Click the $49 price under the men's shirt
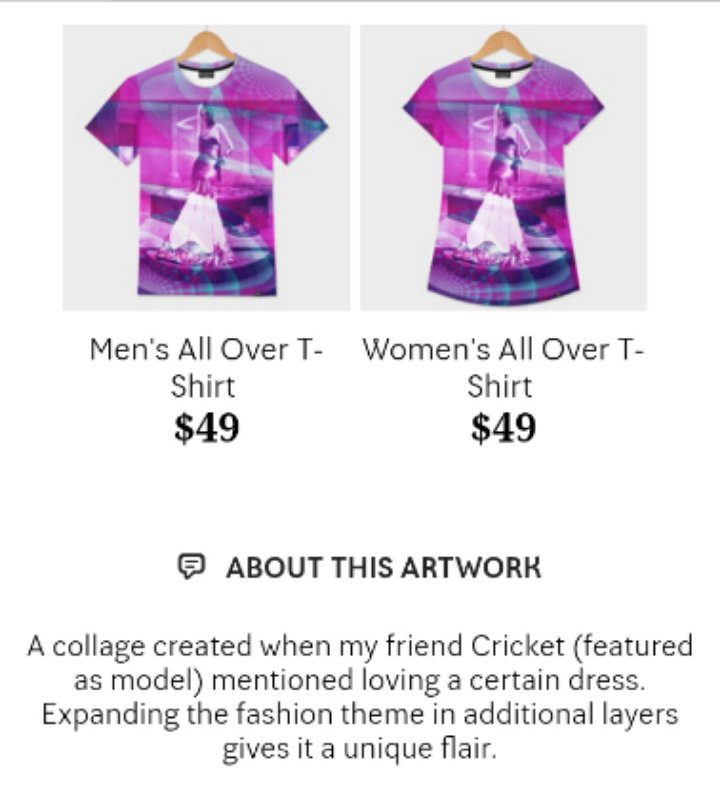Screen dimensions: 720x800 206,428
